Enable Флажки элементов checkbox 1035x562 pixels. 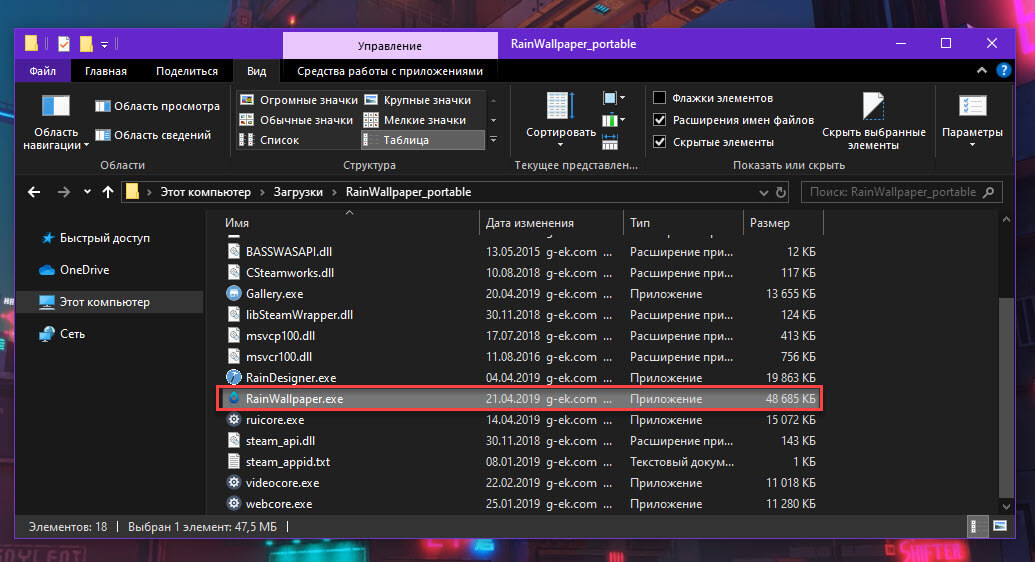[x=659, y=98]
